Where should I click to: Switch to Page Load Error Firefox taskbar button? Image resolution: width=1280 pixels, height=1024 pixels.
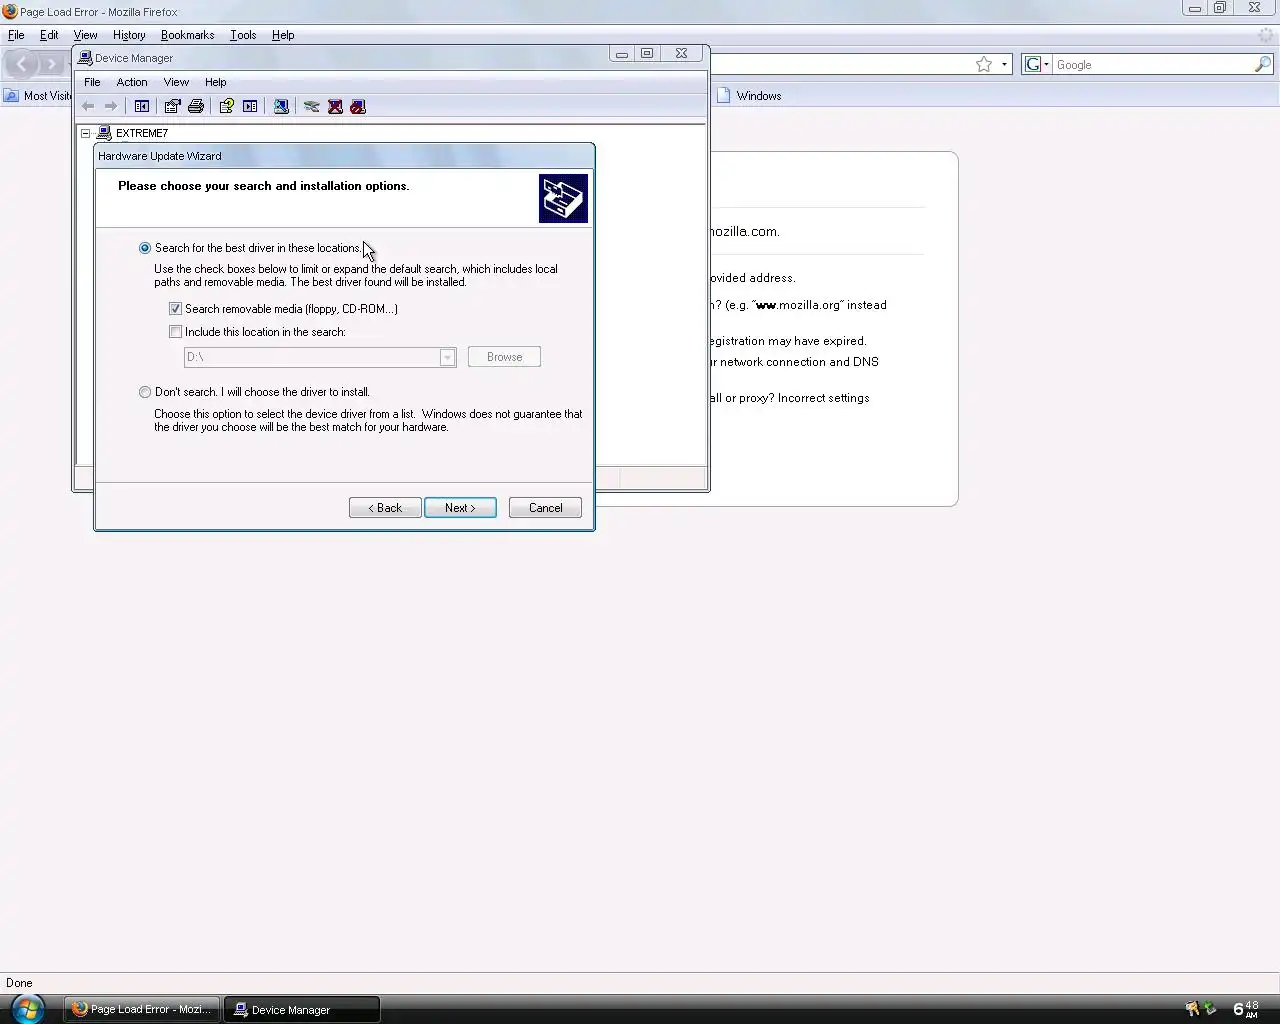pos(141,1009)
